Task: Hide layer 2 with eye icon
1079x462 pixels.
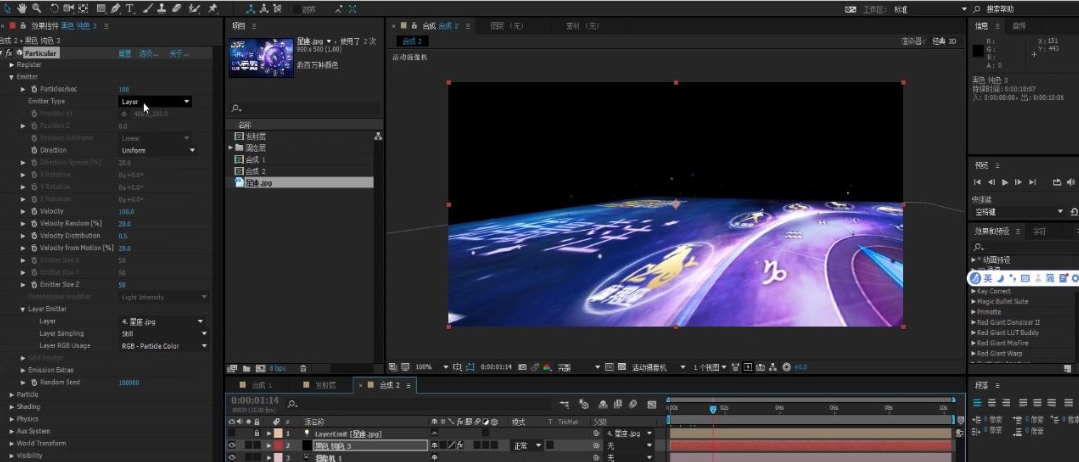Action: (231, 445)
